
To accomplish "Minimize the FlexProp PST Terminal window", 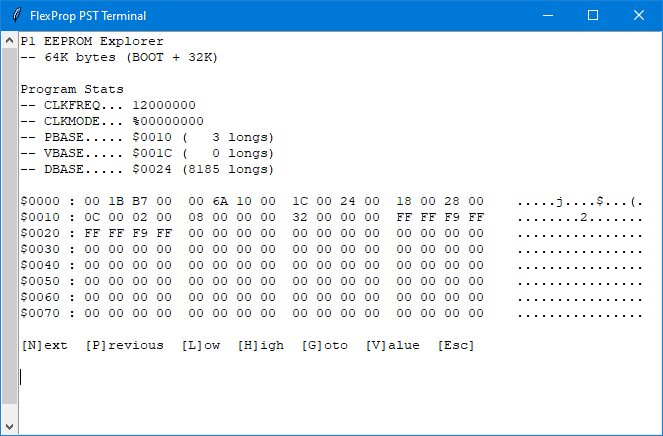I will (547, 15).
